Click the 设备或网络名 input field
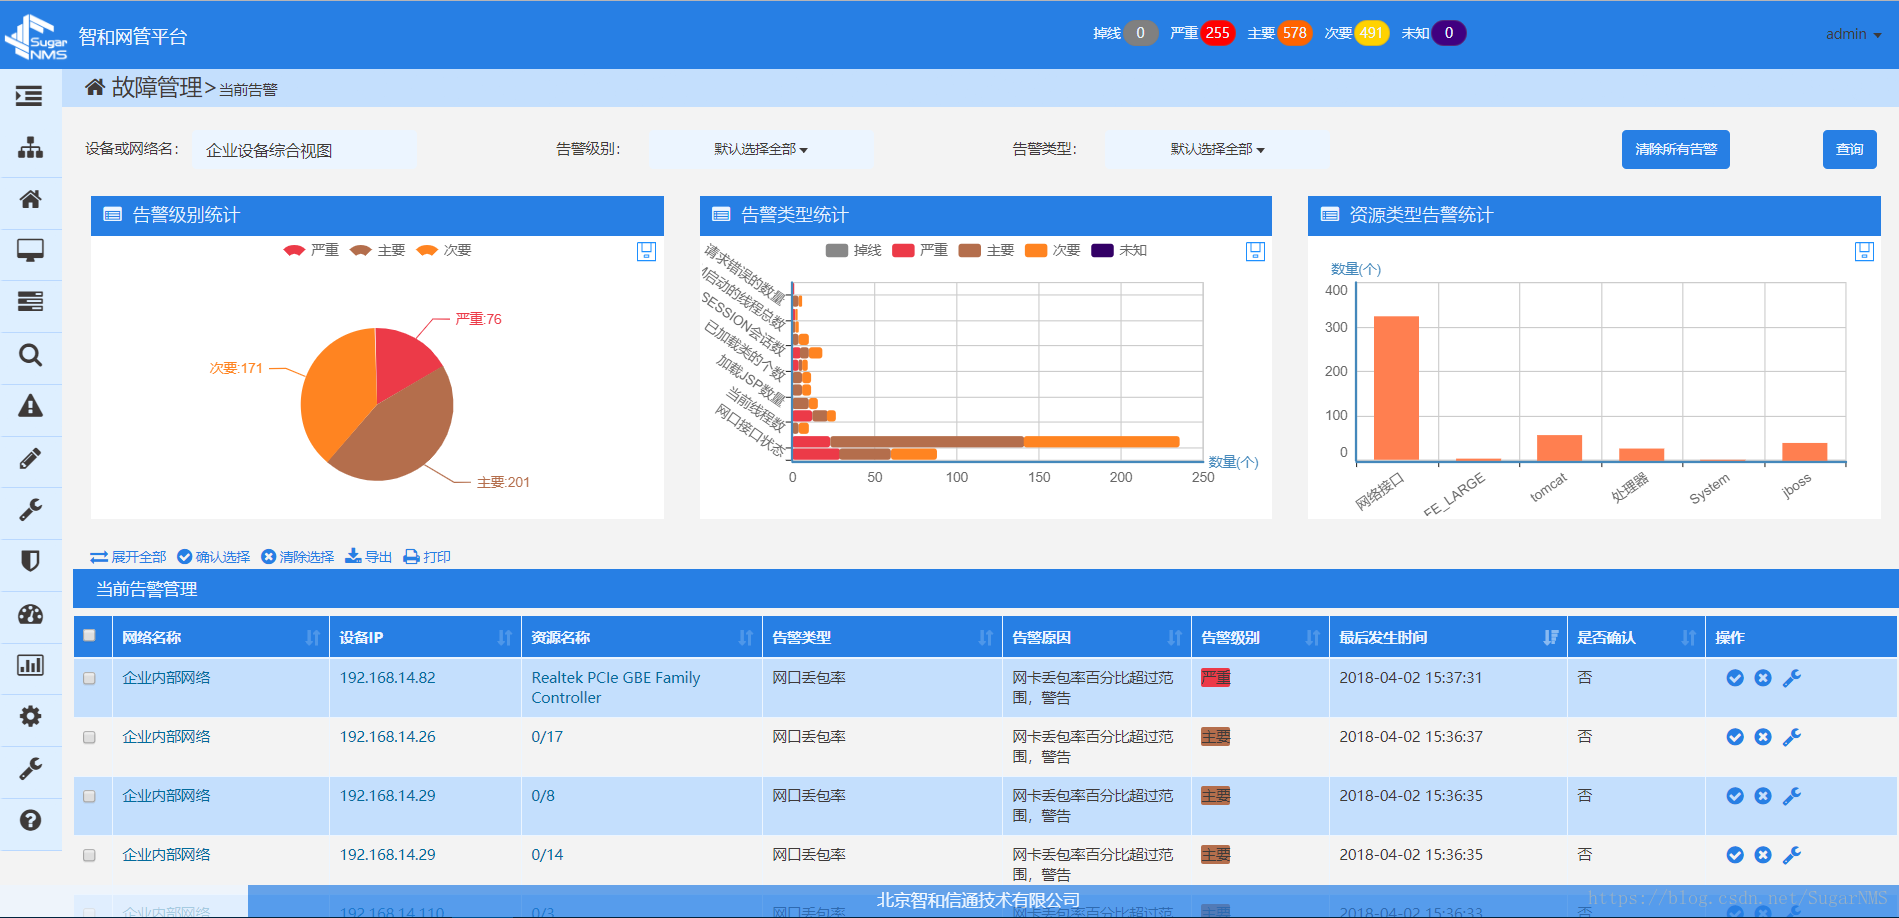This screenshot has height=918, width=1899. (x=304, y=150)
